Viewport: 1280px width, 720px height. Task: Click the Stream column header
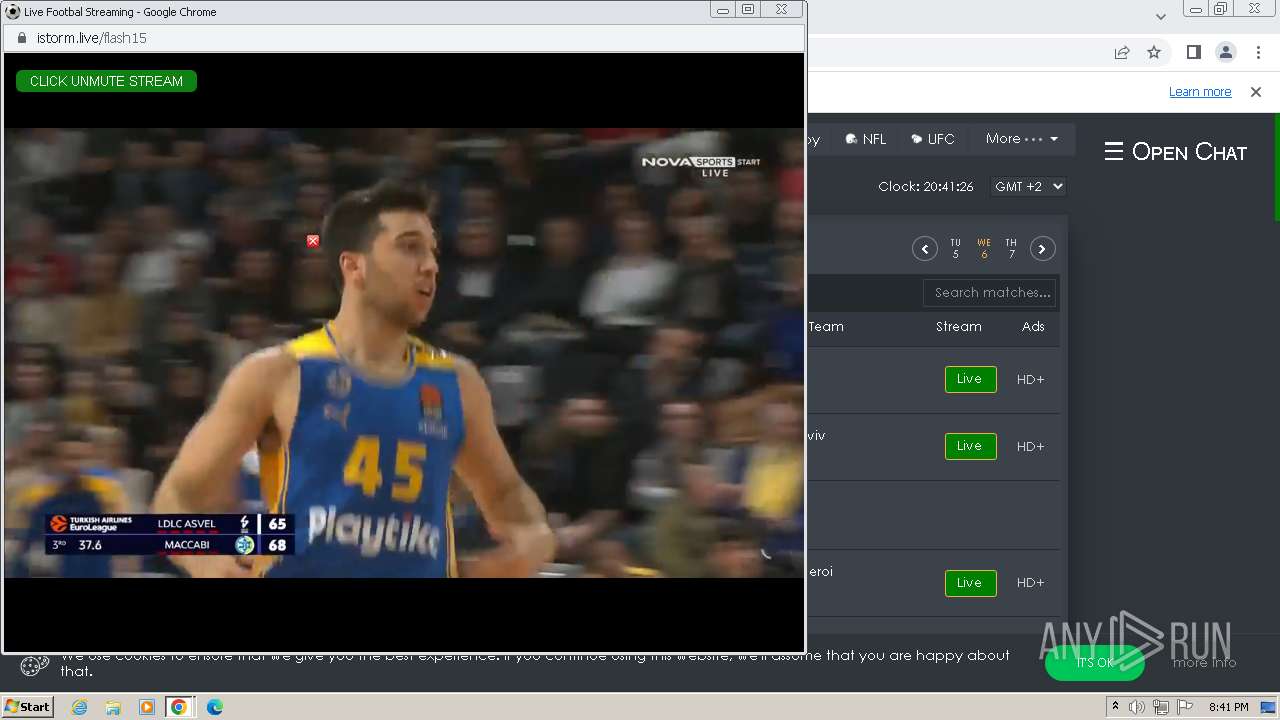click(x=959, y=327)
